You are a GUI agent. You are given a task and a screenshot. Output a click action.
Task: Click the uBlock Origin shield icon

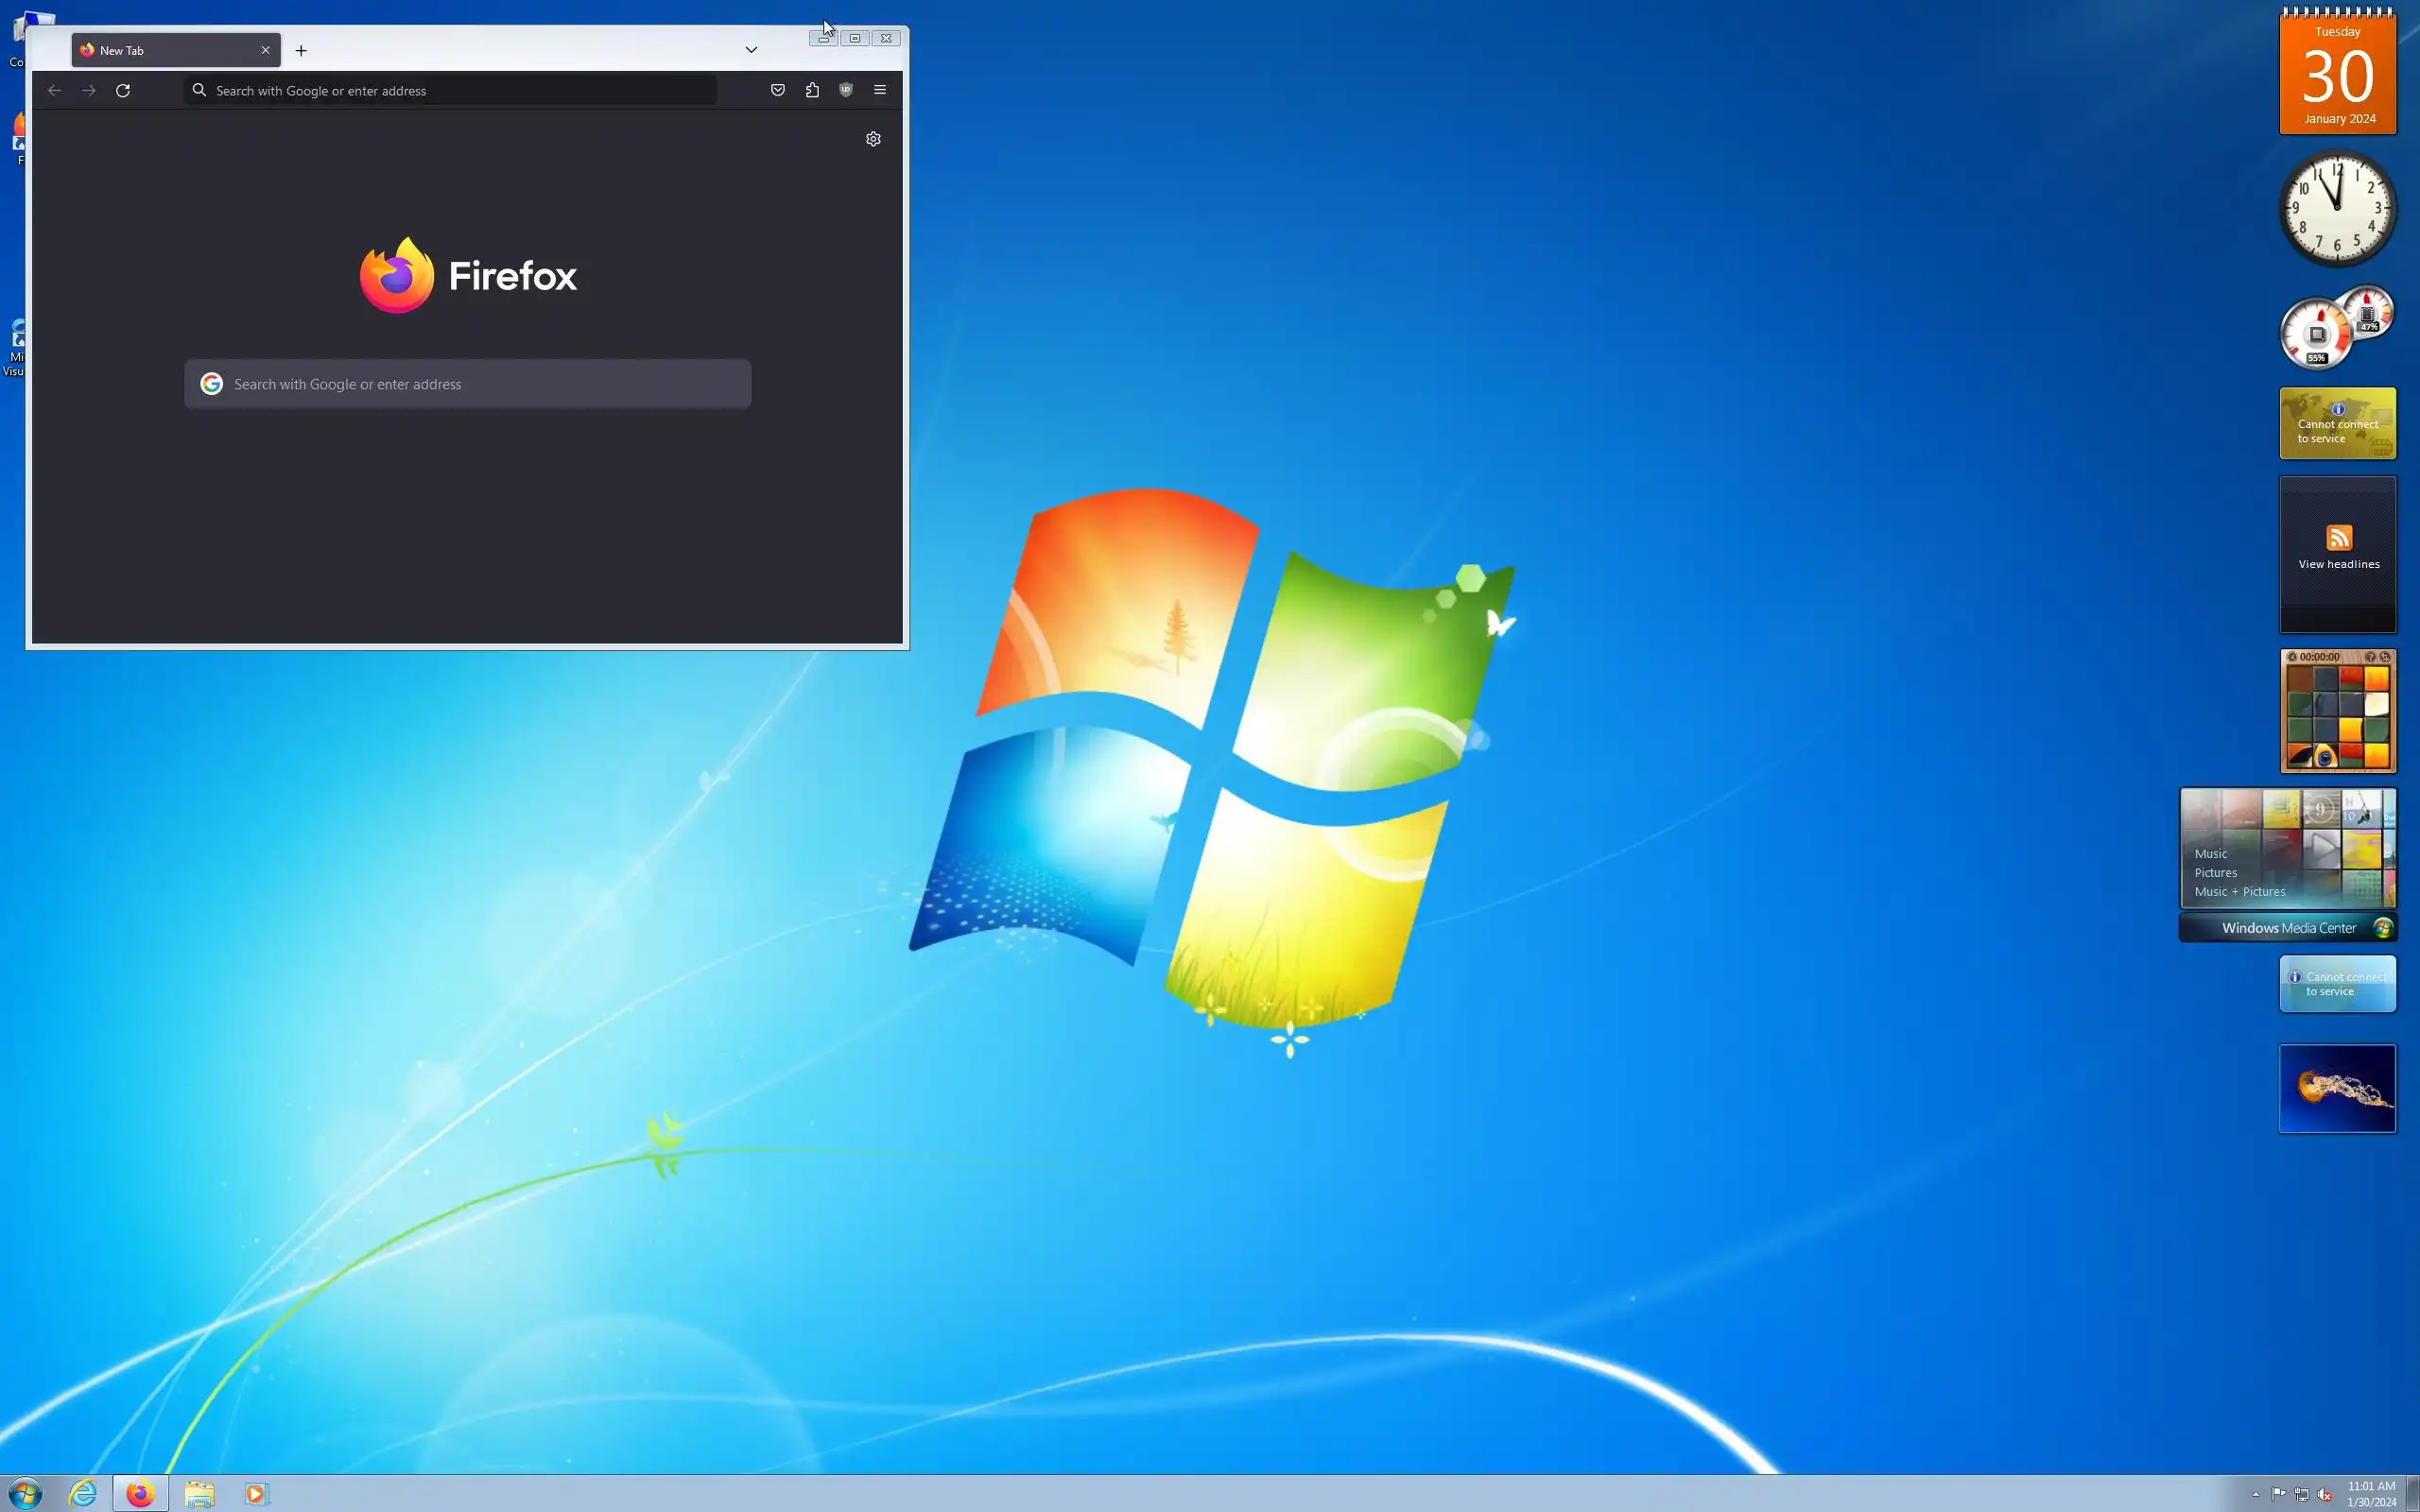[x=846, y=90]
